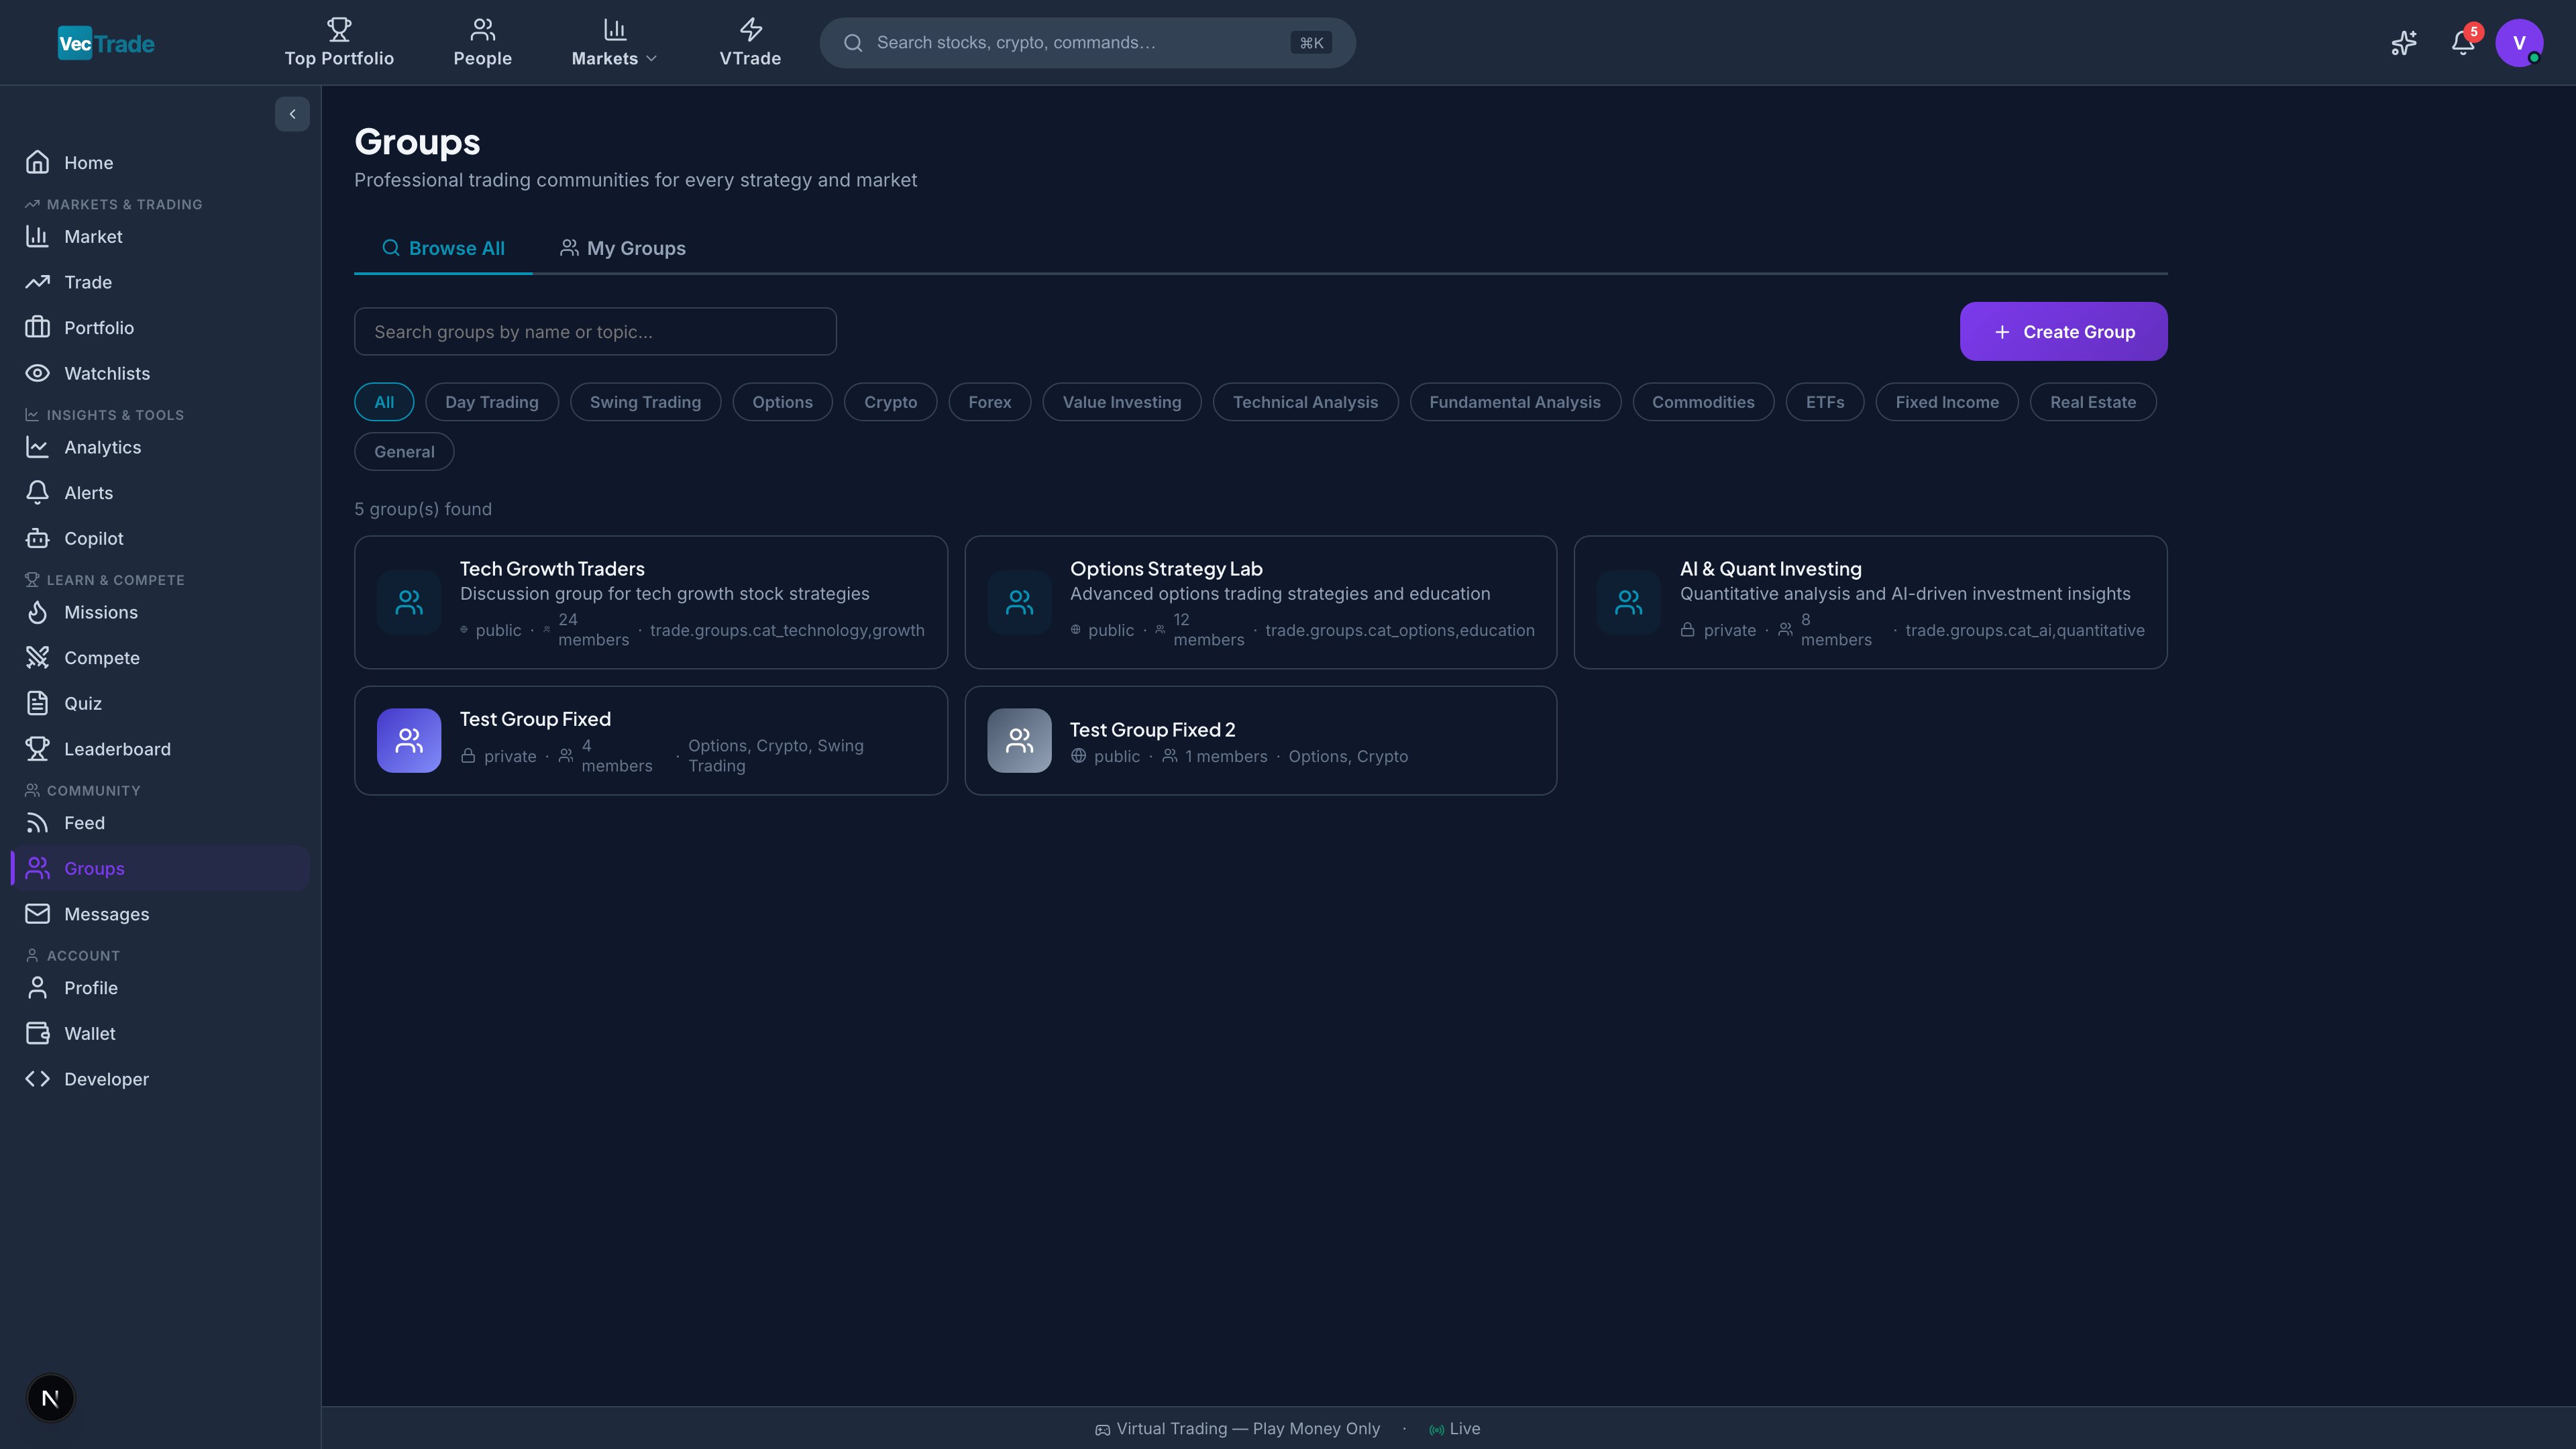Filter groups by General

point(404,451)
